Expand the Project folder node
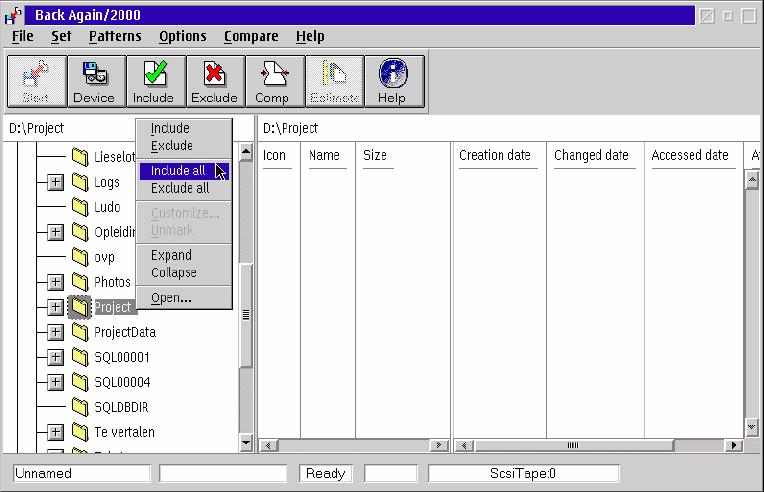Viewport: 764px width, 492px height. (x=56, y=307)
